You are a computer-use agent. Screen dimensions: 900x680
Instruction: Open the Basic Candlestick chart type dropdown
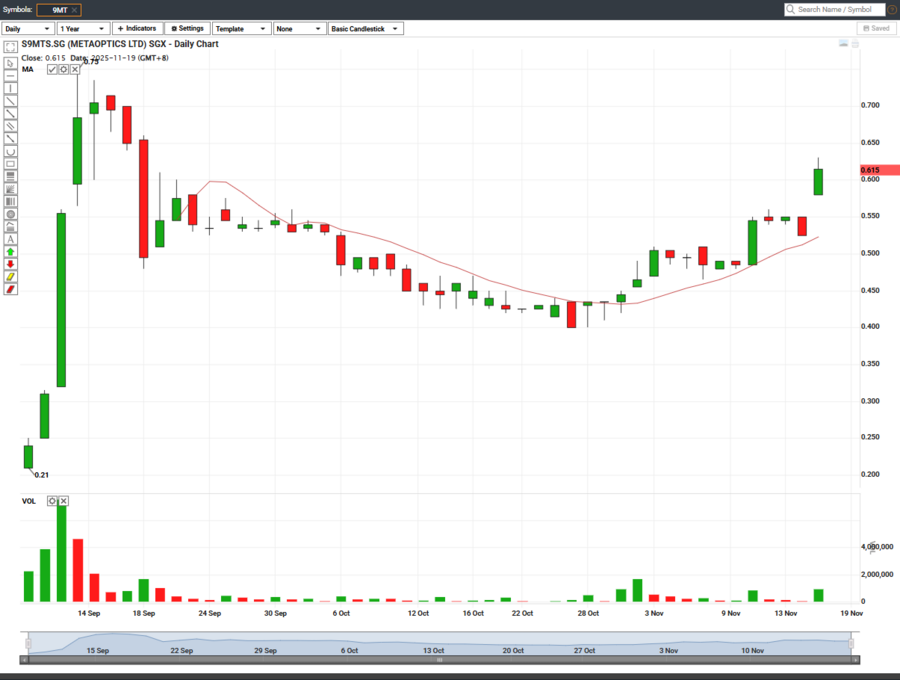366,29
